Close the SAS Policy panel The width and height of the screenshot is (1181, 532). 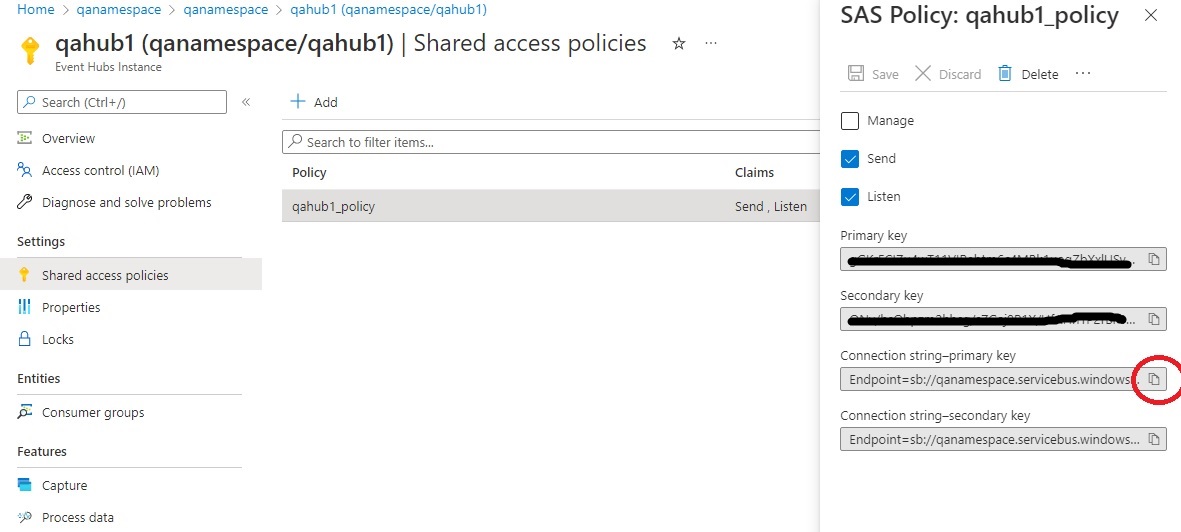coord(1151,15)
